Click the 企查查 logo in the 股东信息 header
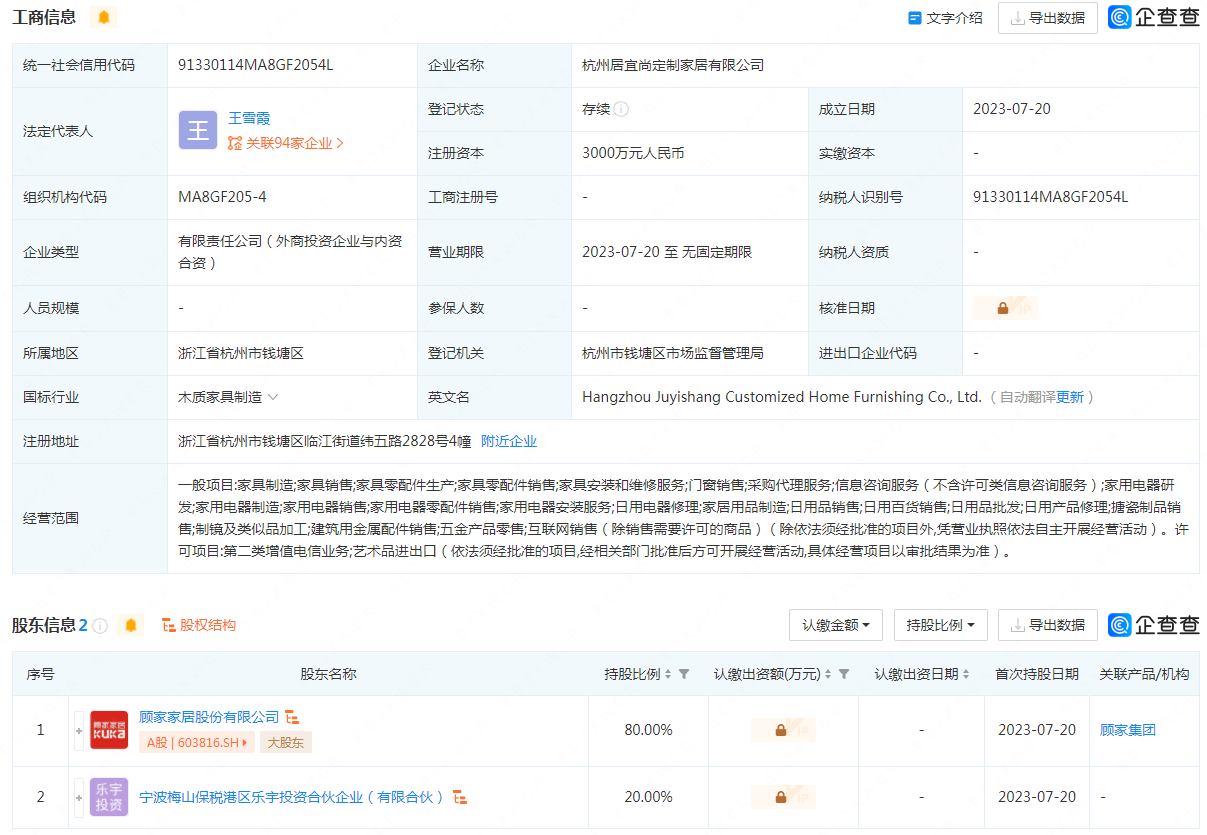This screenshot has width=1207, height=835. [x=1153, y=625]
